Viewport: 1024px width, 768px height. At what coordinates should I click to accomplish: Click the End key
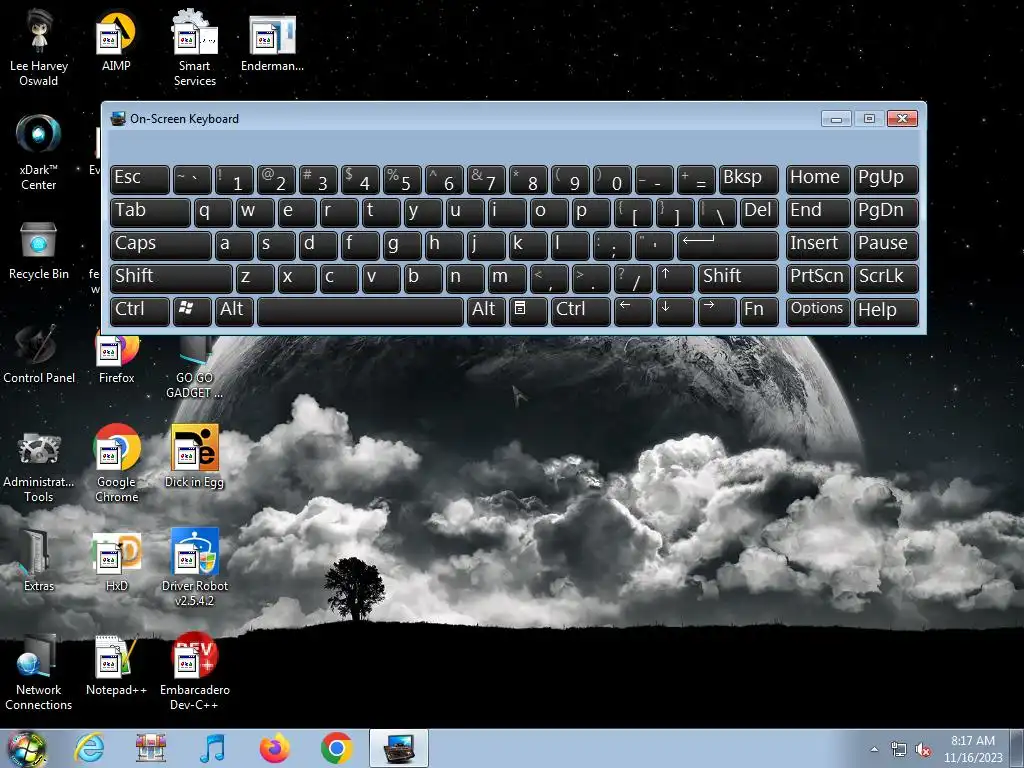tap(818, 213)
